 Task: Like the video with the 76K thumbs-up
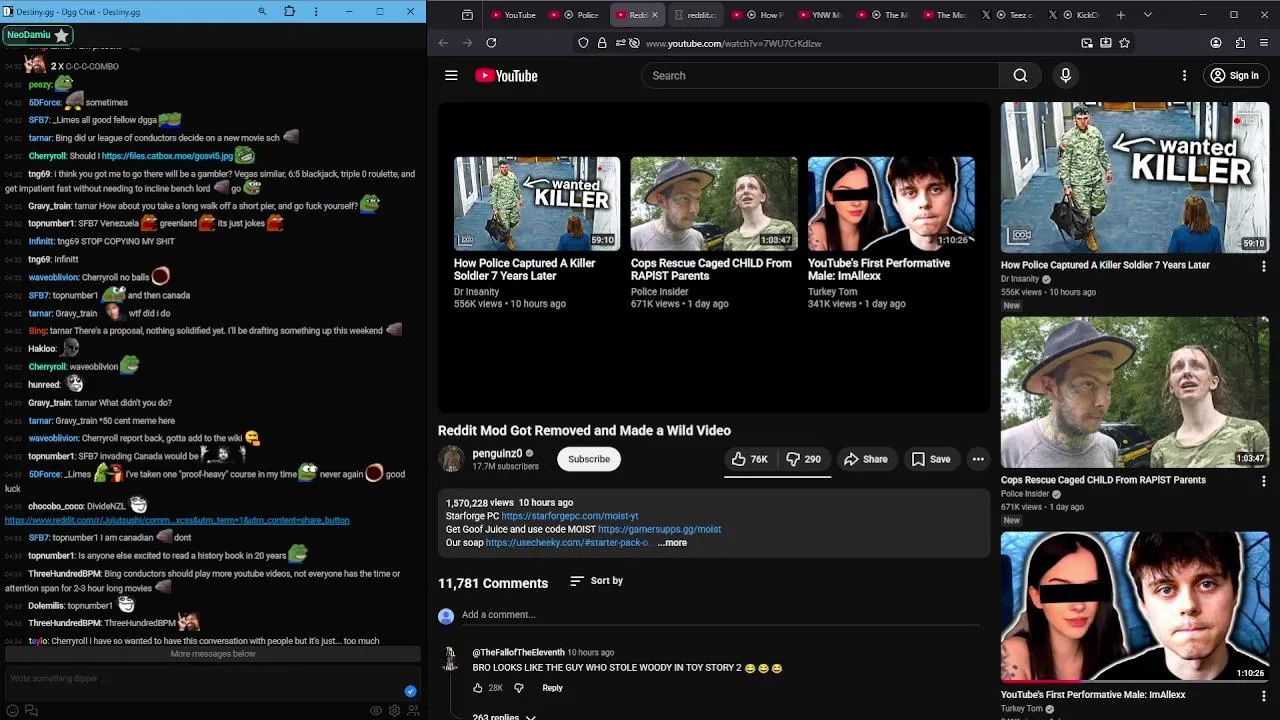tap(749, 459)
